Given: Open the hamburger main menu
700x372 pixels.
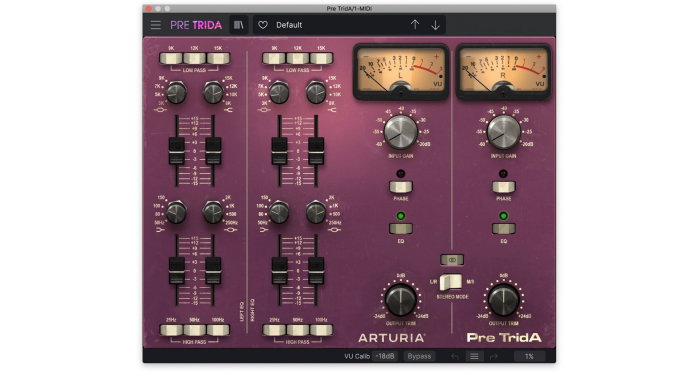Looking at the screenshot, I should point(155,25).
